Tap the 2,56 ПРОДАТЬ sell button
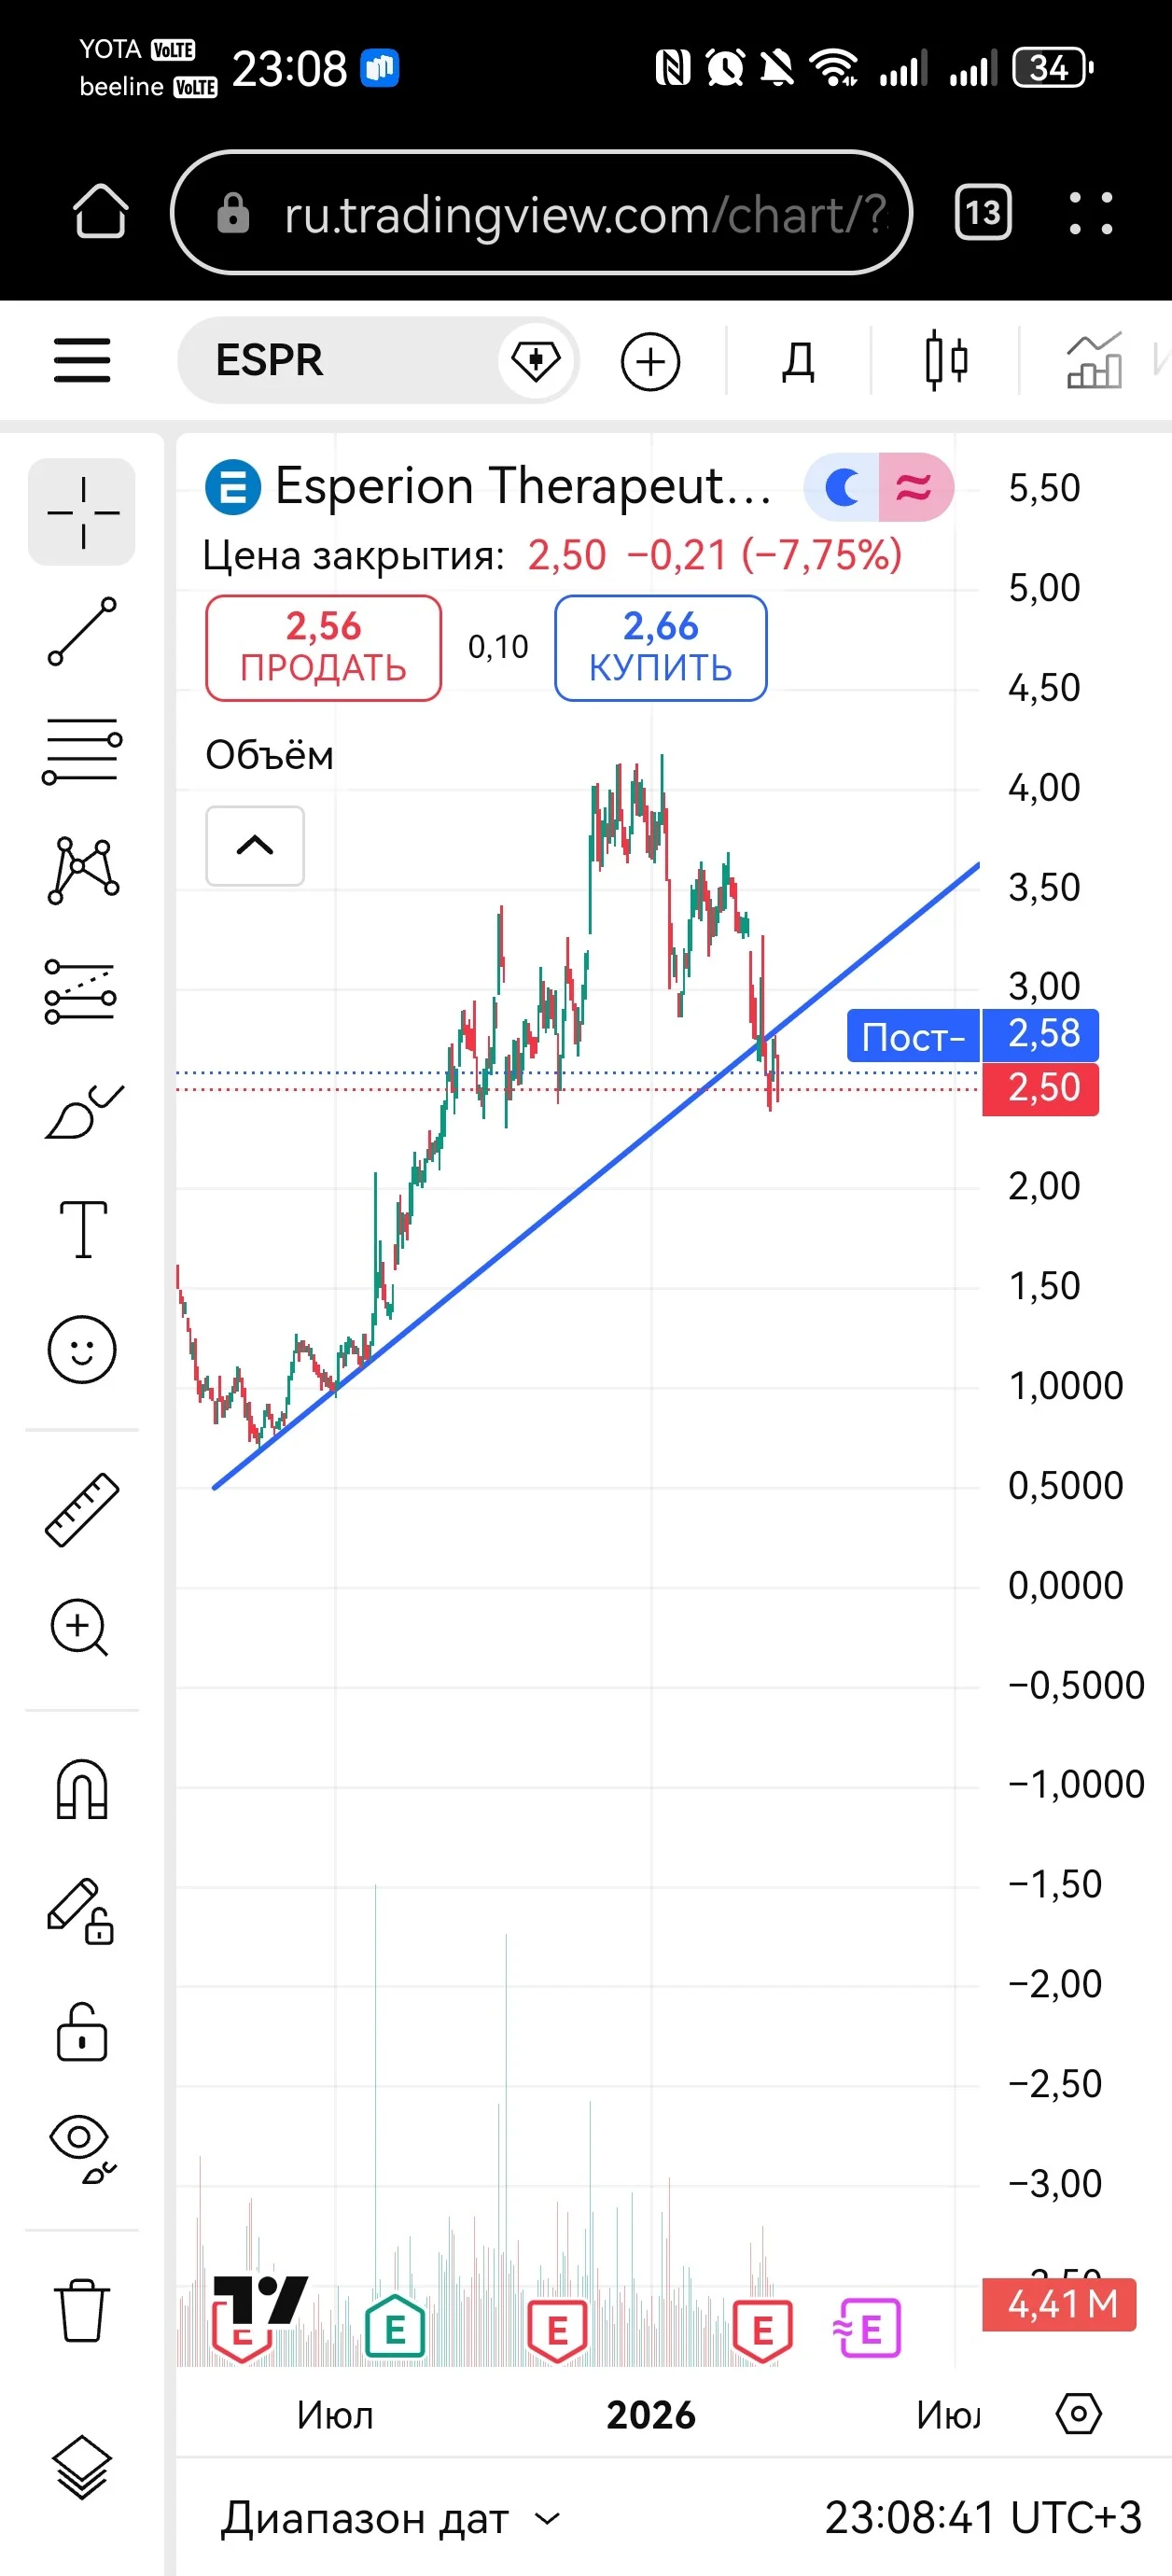Screen dimensions: 1172x2576 click(x=323, y=647)
